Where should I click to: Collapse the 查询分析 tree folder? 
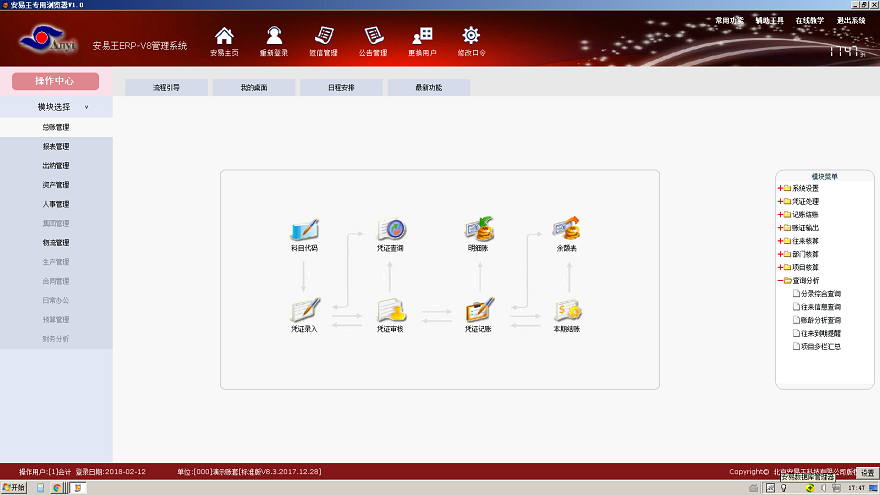pyautogui.click(x=780, y=281)
